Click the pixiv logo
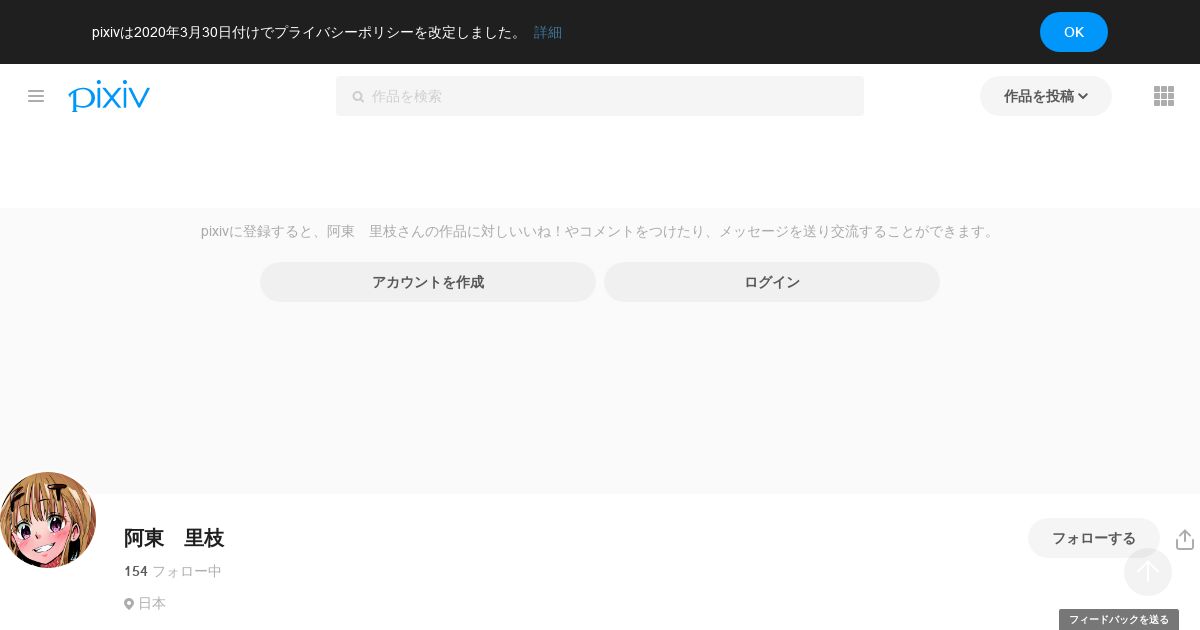The image size is (1200, 630). [109, 96]
